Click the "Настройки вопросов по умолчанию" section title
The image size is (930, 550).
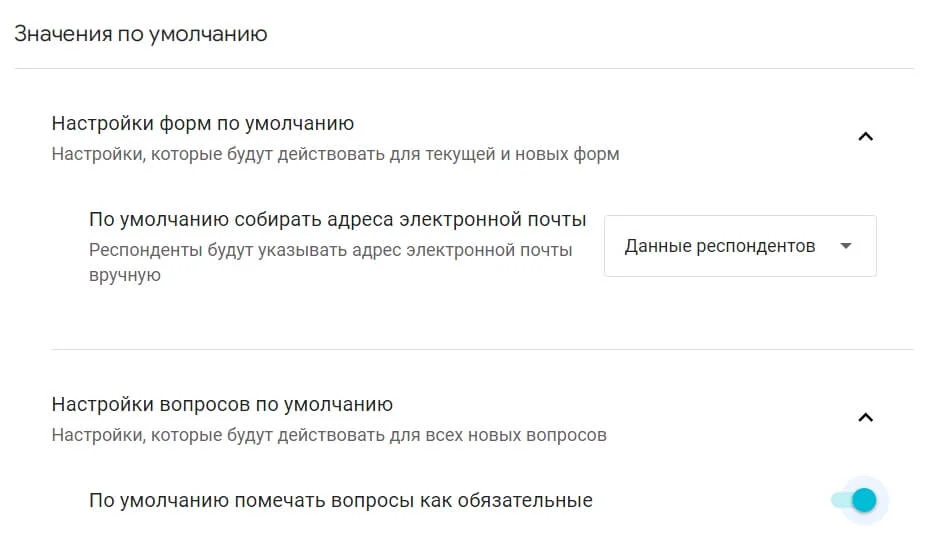[x=222, y=405]
